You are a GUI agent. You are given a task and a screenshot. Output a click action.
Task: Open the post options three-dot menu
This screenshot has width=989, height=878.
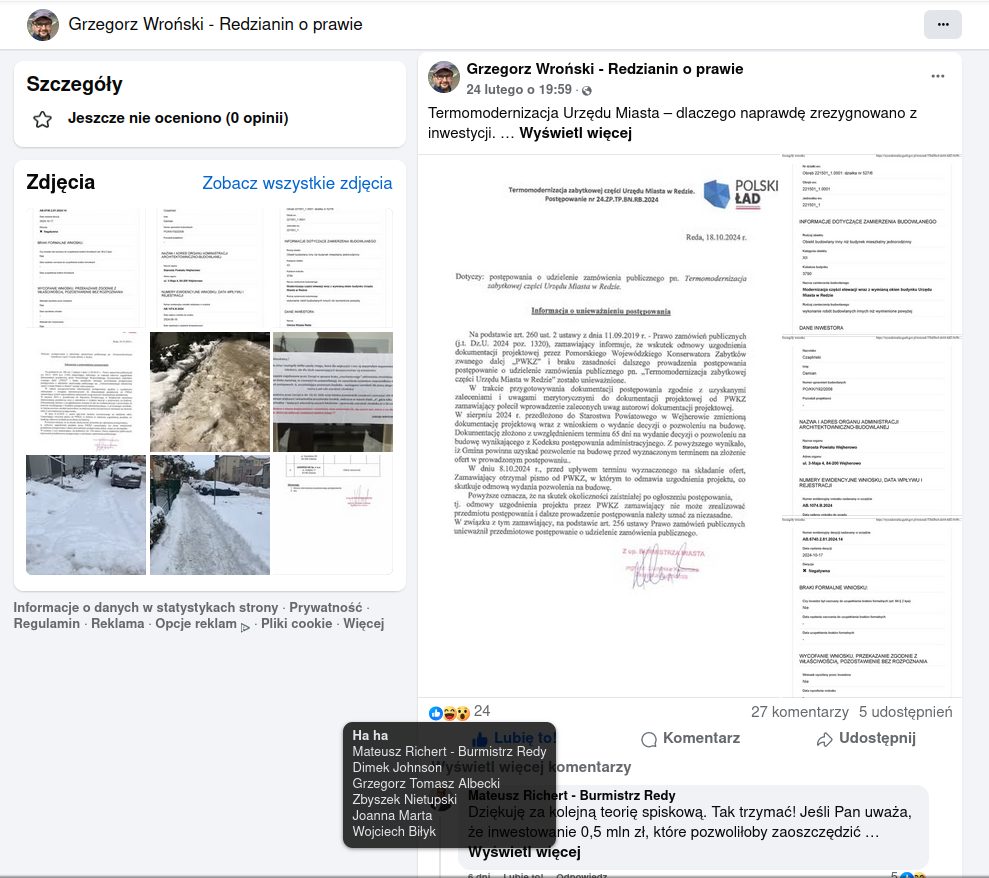[937, 77]
